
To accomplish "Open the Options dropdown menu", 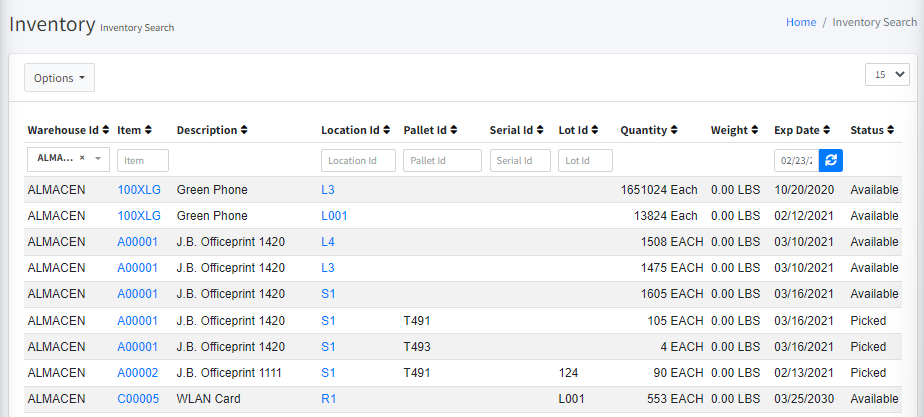I will point(59,78).
